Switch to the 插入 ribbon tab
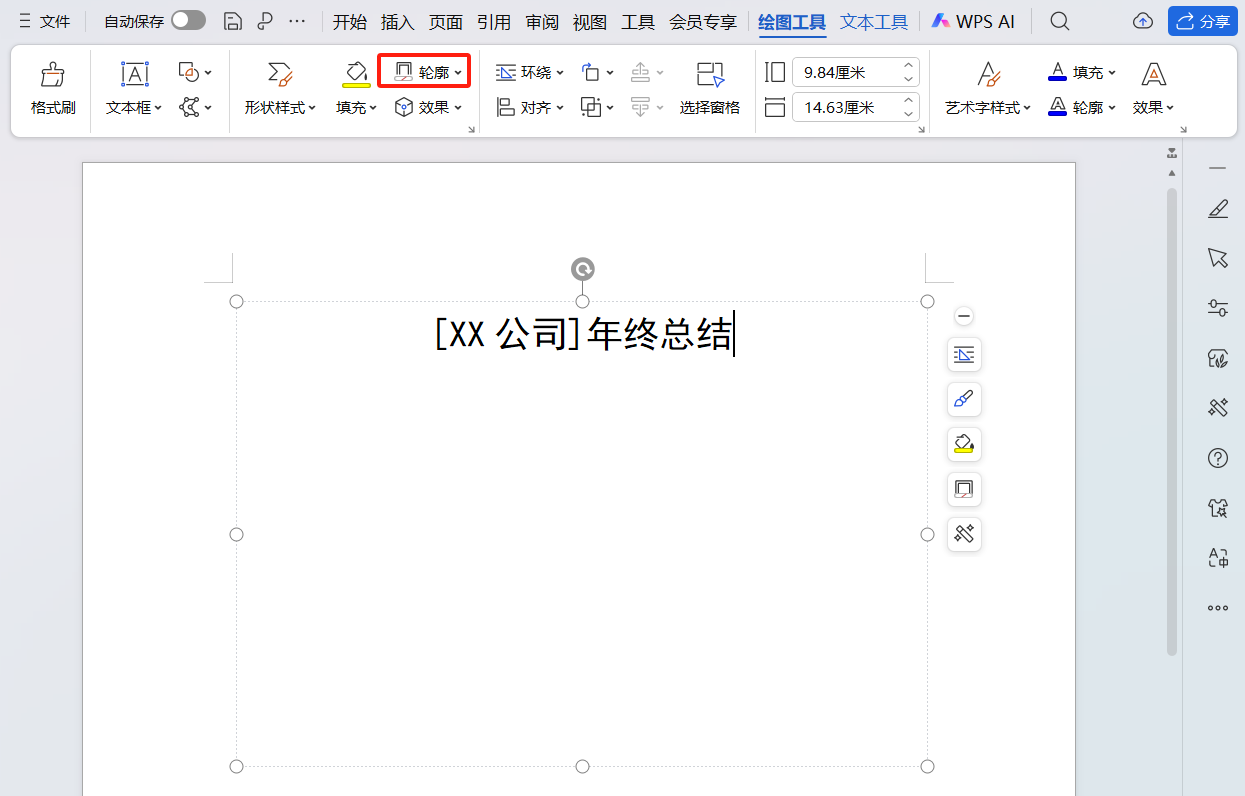Screen dimensions: 1245x796 (x=397, y=20)
